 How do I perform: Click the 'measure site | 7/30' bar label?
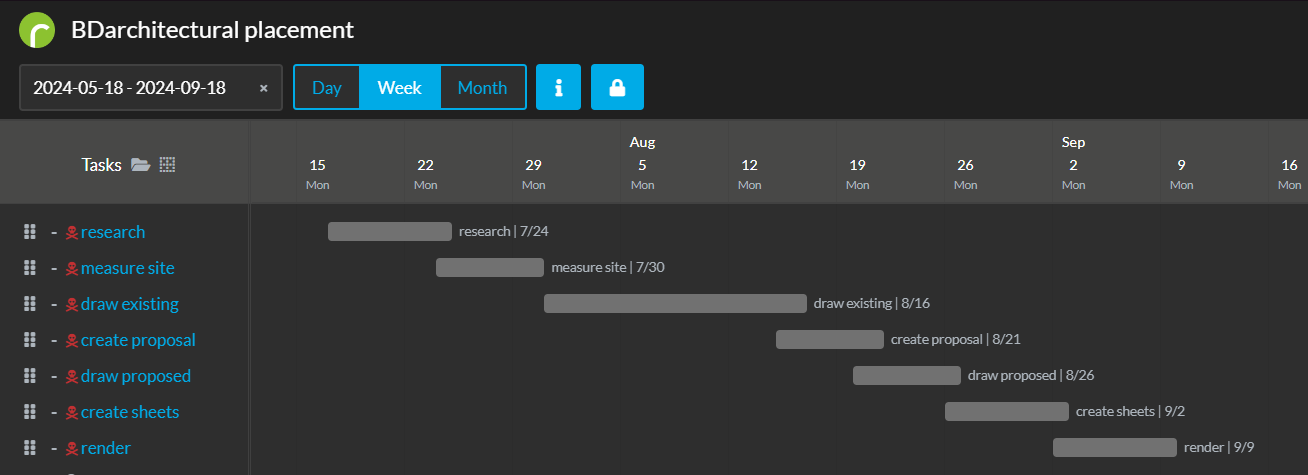point(608,268)
